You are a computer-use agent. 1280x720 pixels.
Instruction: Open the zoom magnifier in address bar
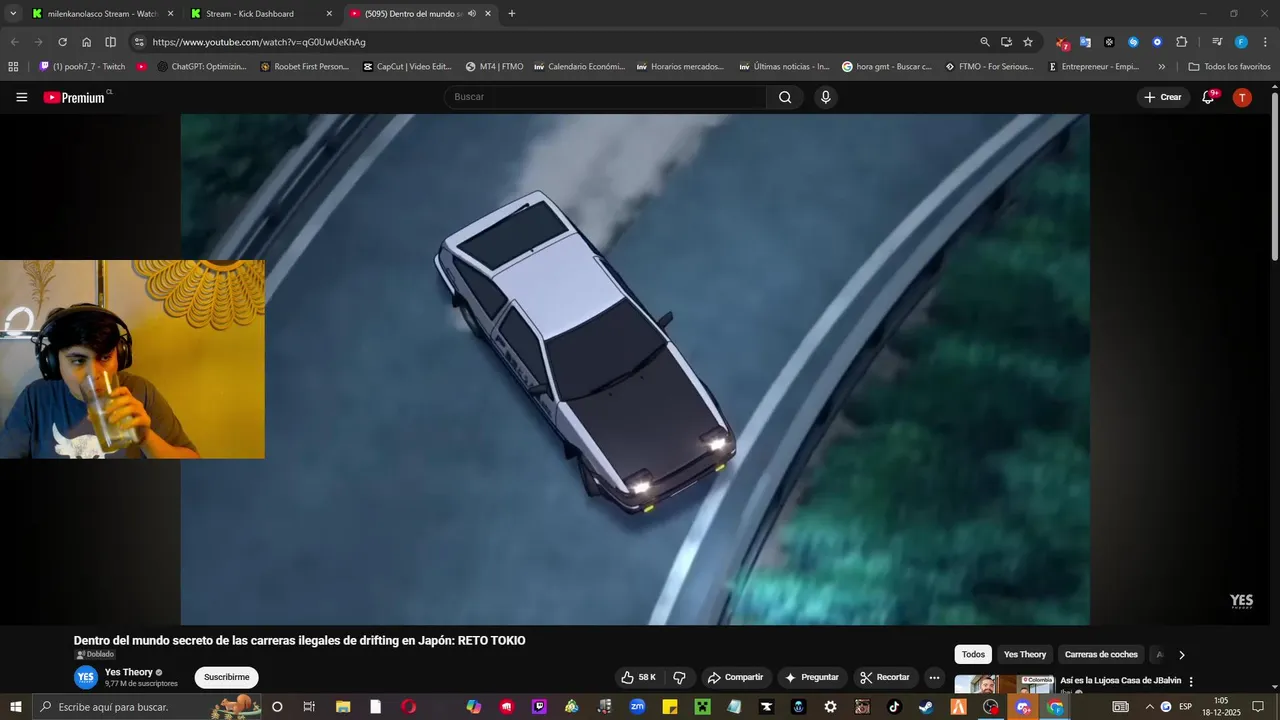point(985,42)
